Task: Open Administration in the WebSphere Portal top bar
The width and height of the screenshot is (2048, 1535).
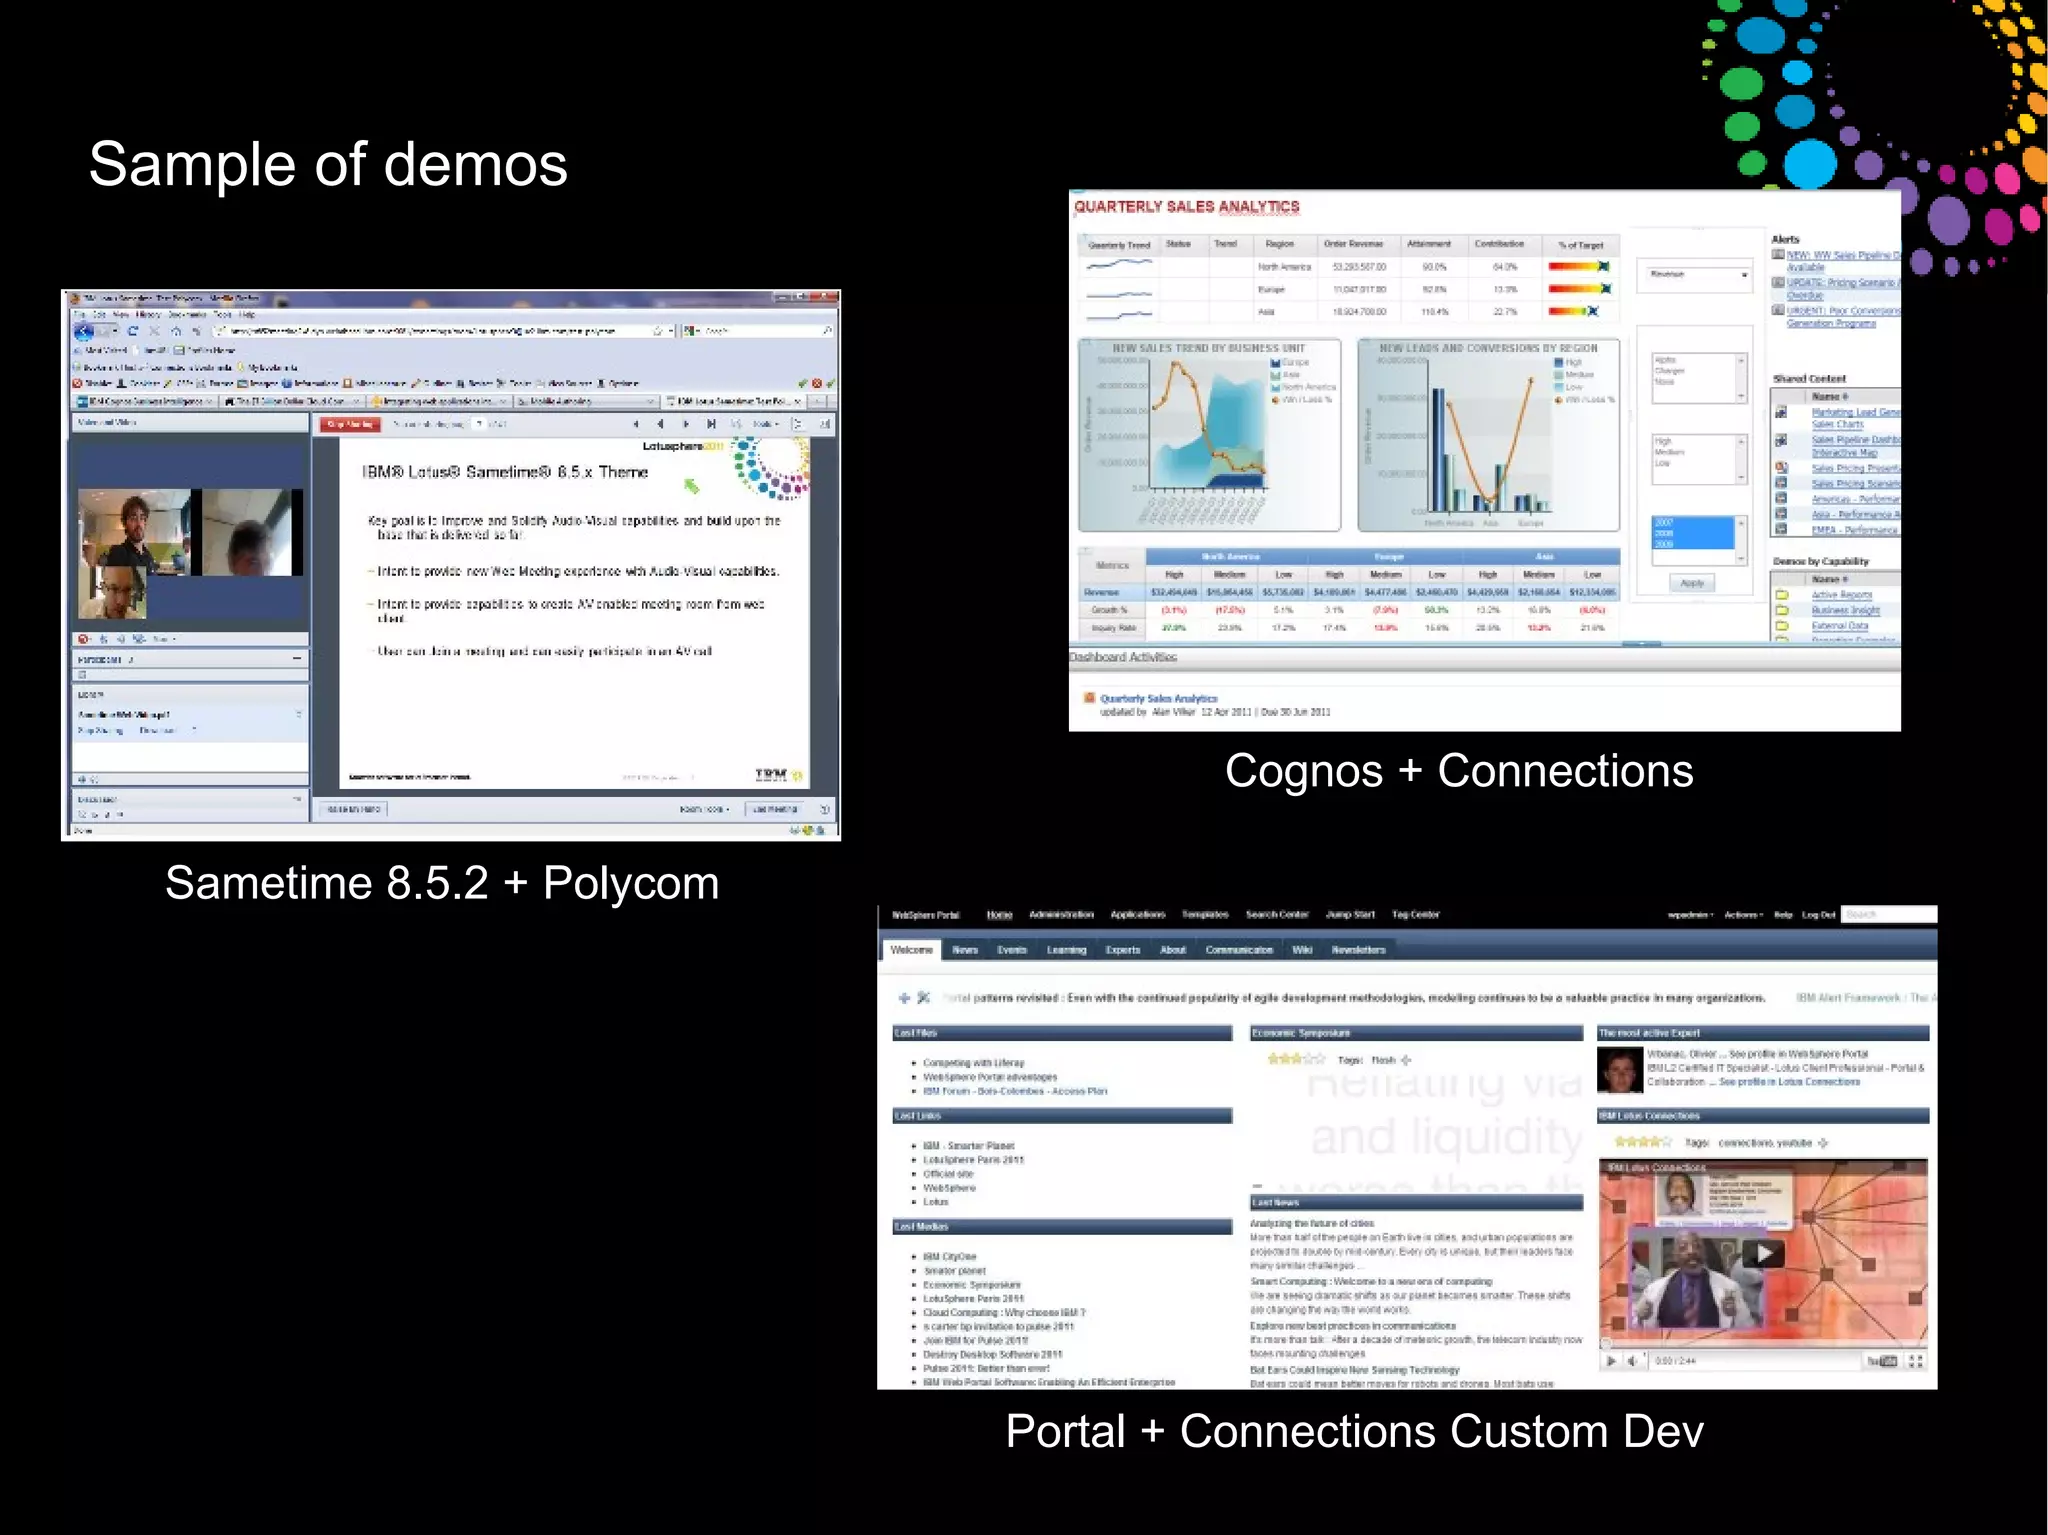Action: pyautogui.click(x=1061, y=915)
